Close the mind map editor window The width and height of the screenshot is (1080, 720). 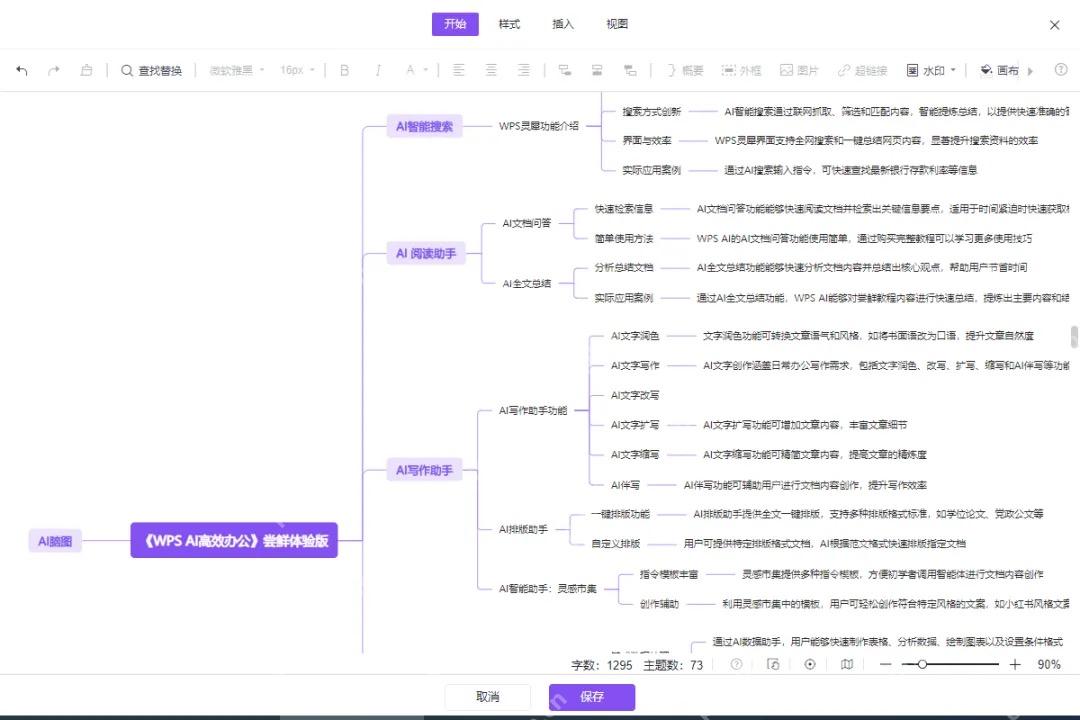click(x=1055, y=25)
